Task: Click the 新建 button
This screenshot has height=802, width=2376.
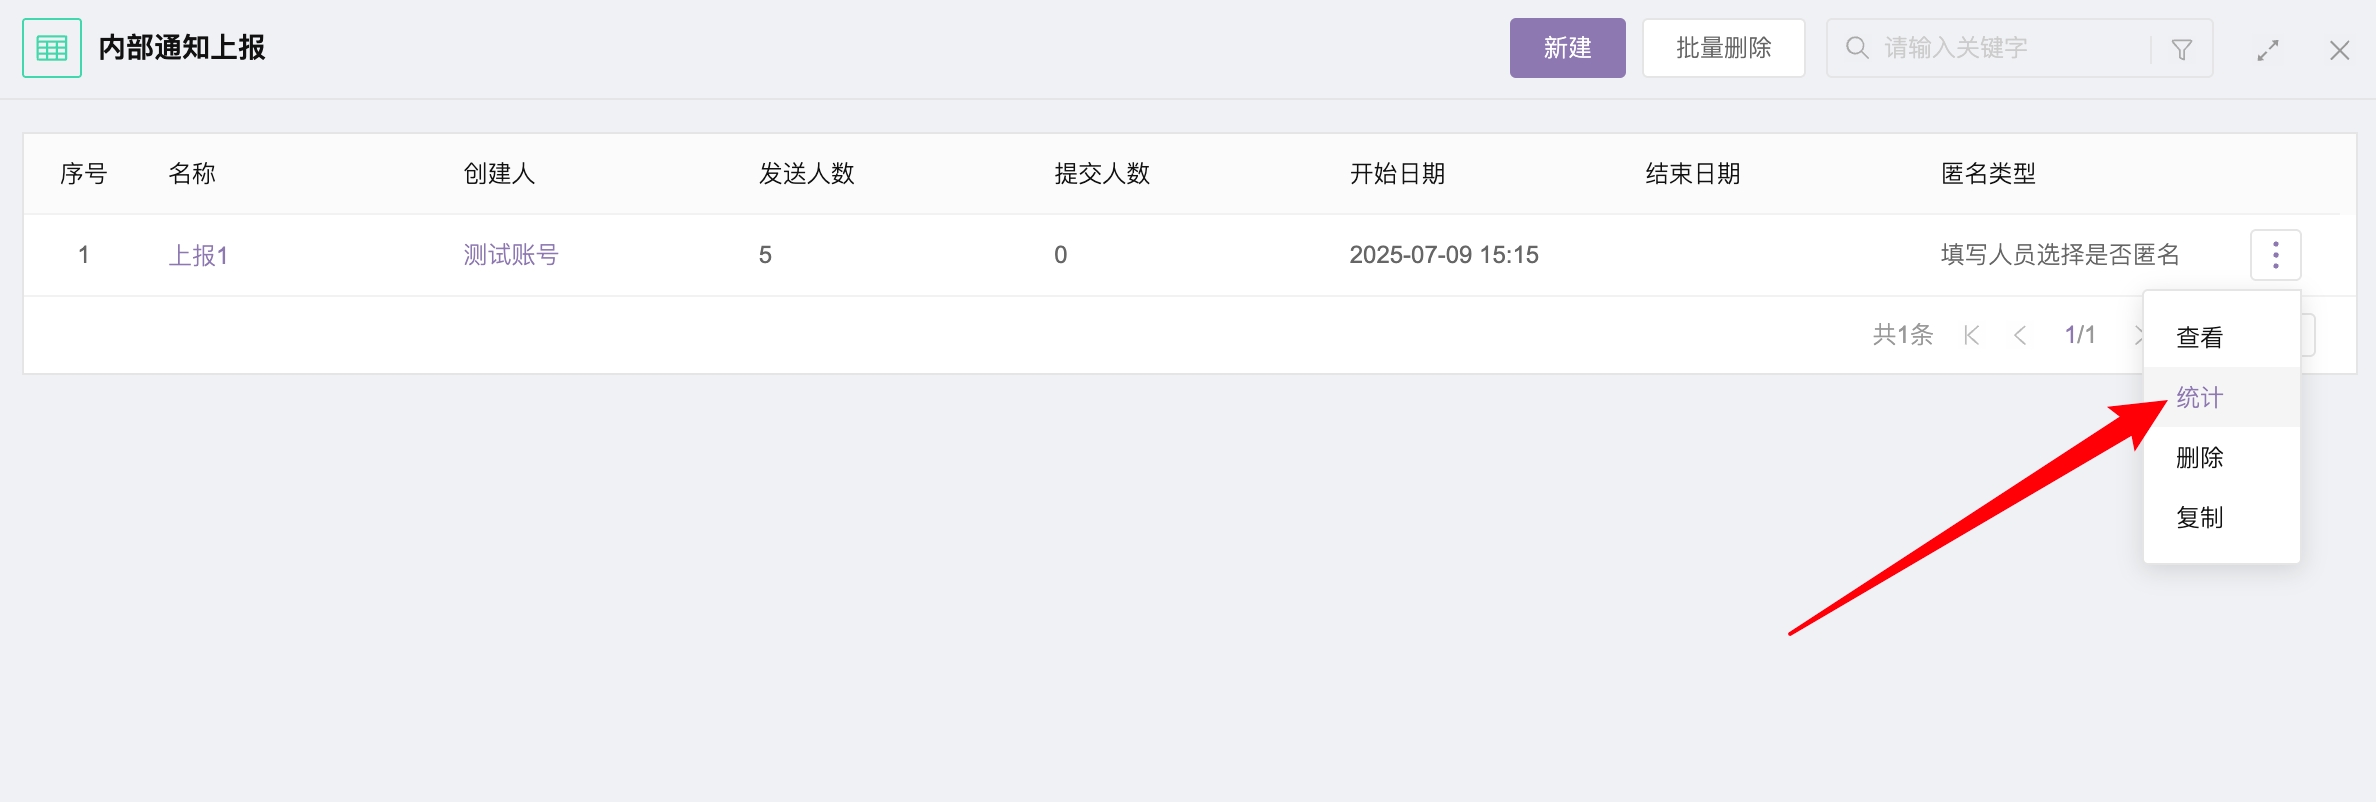Action: tap(1568, 48)
